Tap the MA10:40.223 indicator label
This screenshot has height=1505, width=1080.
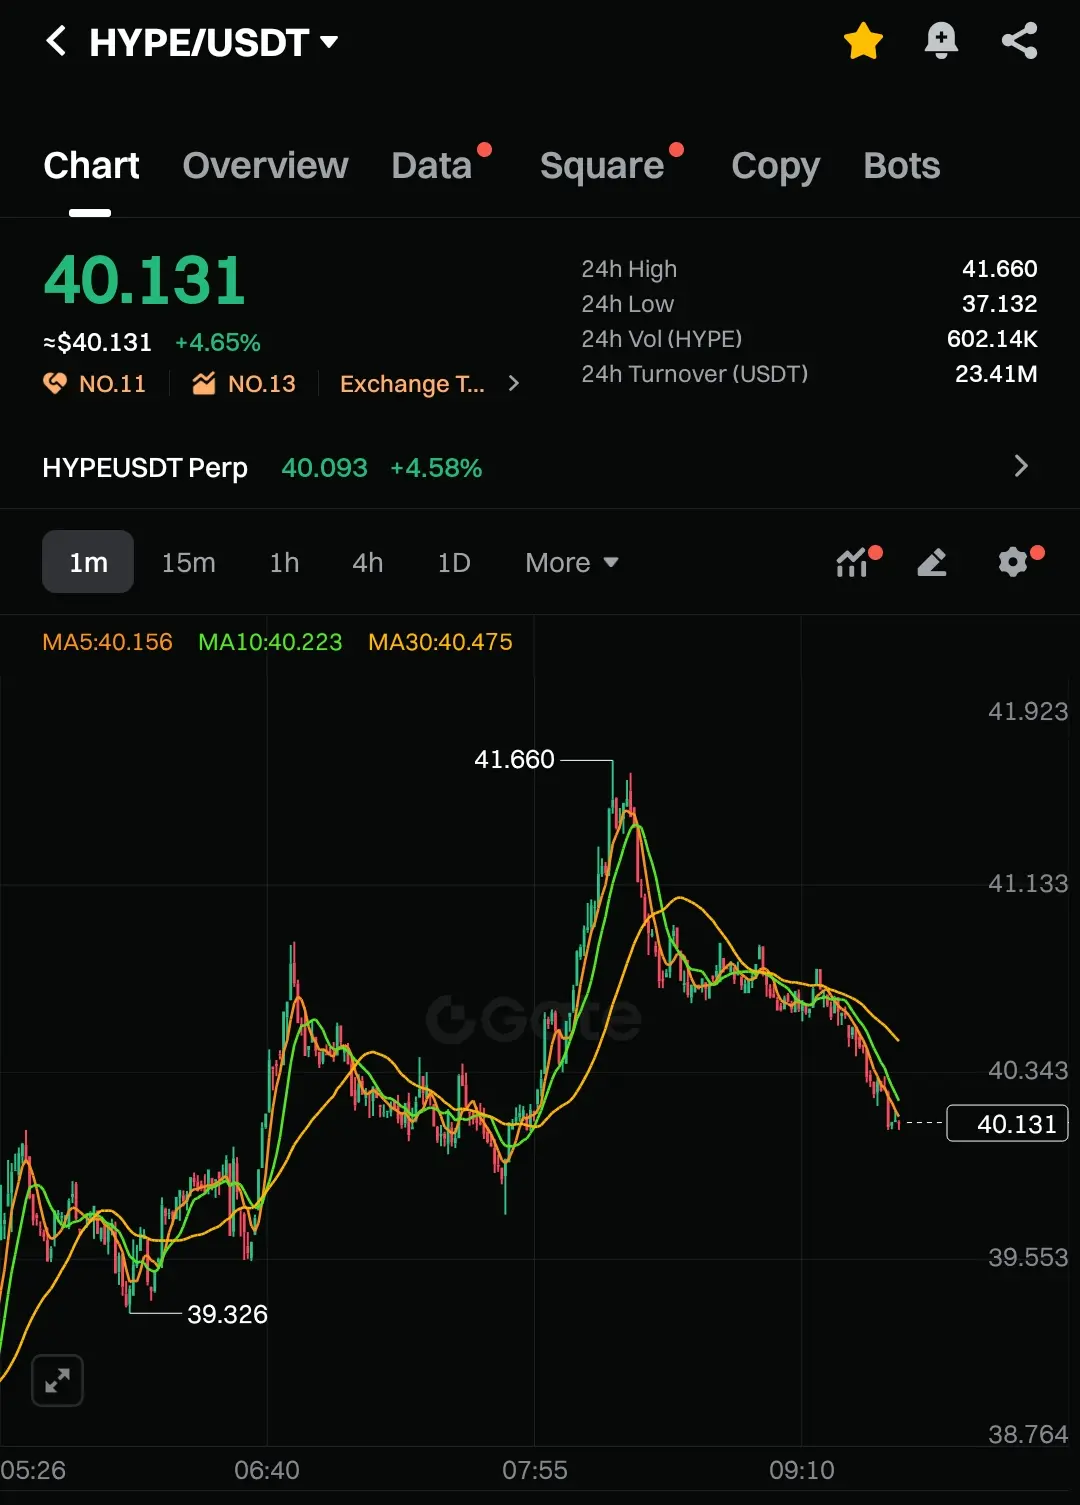point(270,642)
